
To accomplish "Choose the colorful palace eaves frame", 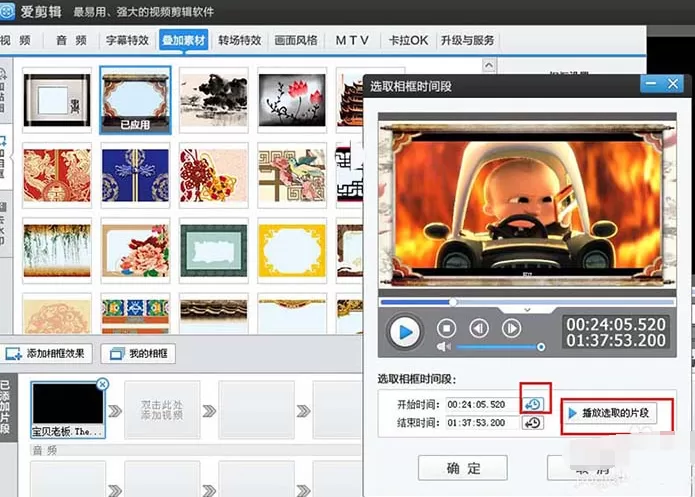I will tap(135, 315).
